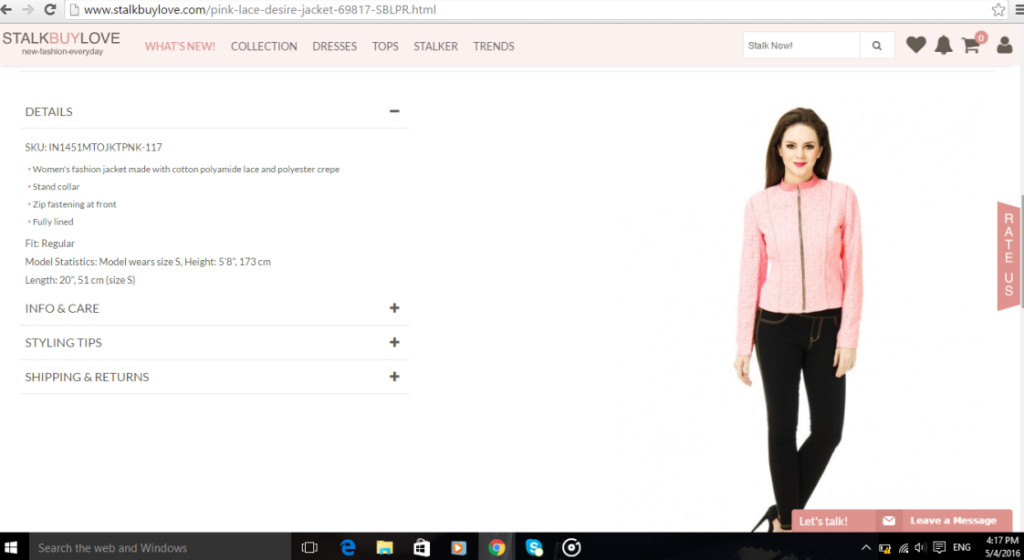Click the 'Length: 20", 51 cm' line
The height and width of the screenshot is (560, 1024).
(80, 280)
